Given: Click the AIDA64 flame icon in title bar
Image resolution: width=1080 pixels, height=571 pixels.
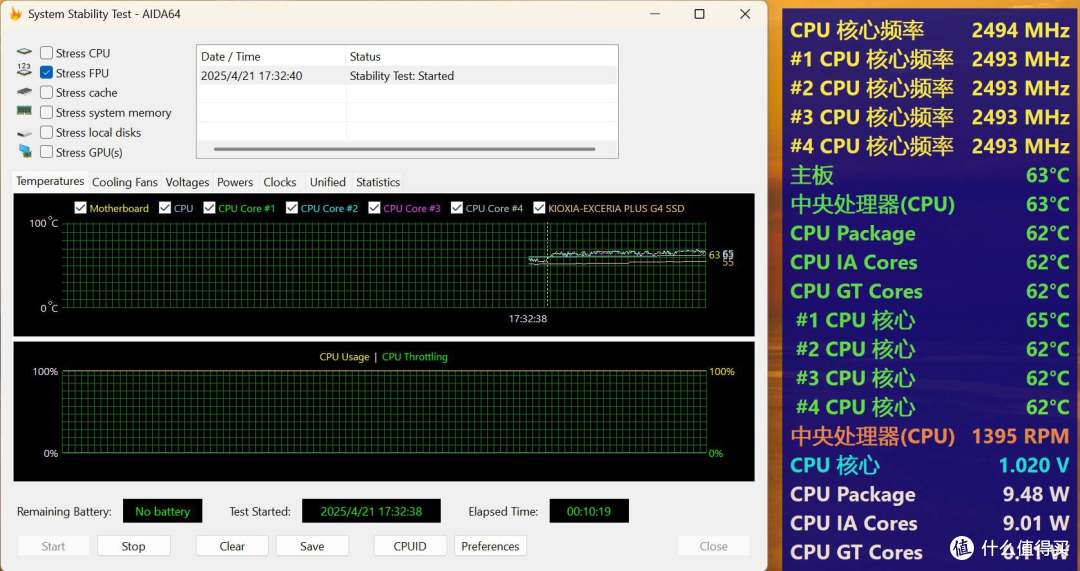Looking at the screenshot, I should (x=15, y=14).
